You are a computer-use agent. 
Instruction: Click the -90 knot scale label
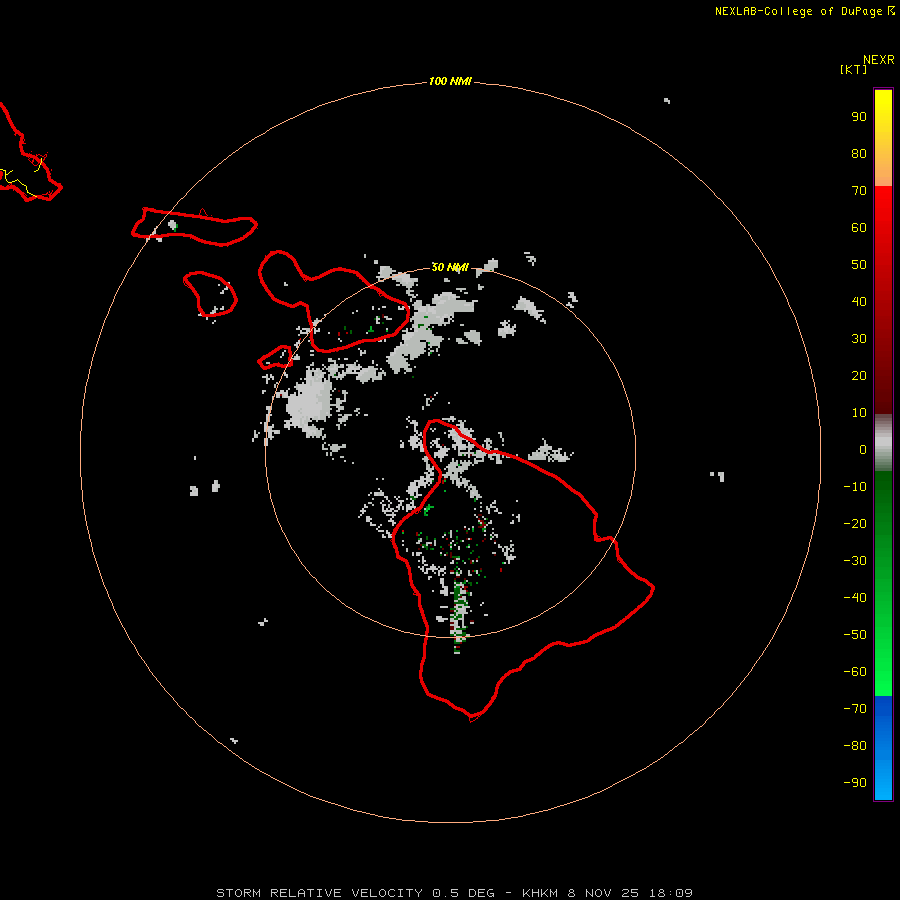point(855,783)
